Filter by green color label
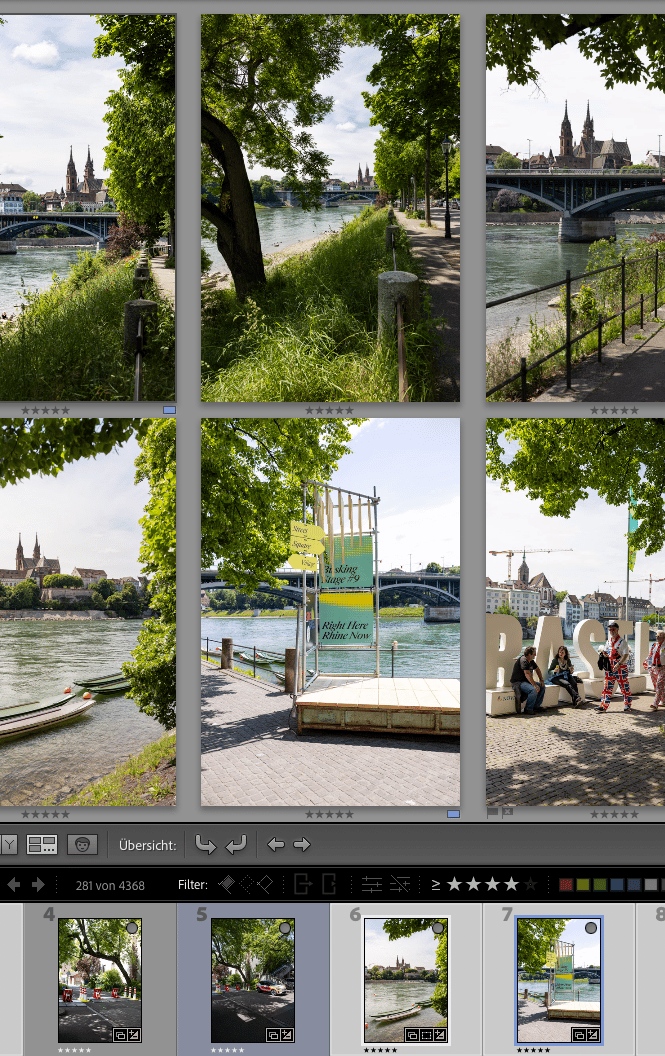665x1056 pixels. (x=600, y=884)
